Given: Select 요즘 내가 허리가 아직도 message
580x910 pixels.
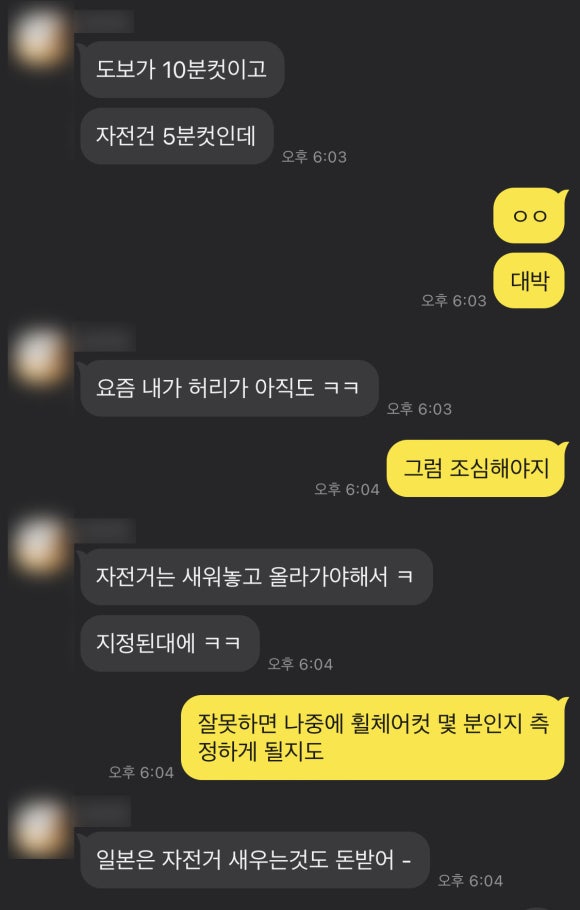Looking at the screenshot, I should (229, 388).
